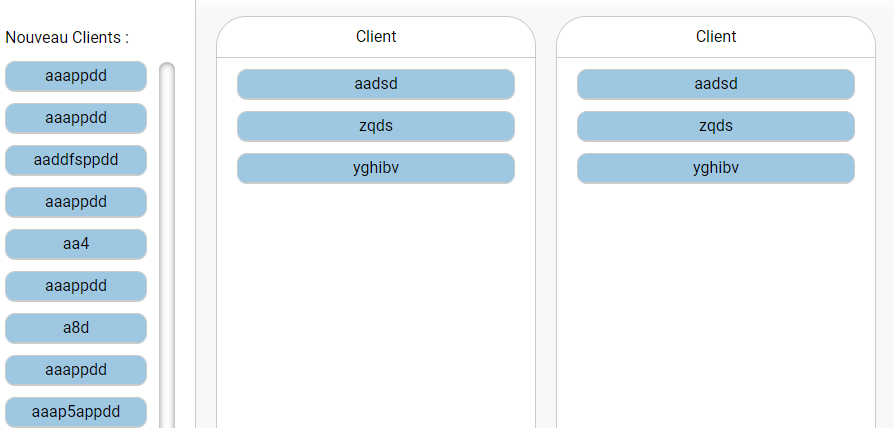Select aaappdd item just above aaap5appdd
The height and width of the screenshot is (428, 894).
point(76,370)
